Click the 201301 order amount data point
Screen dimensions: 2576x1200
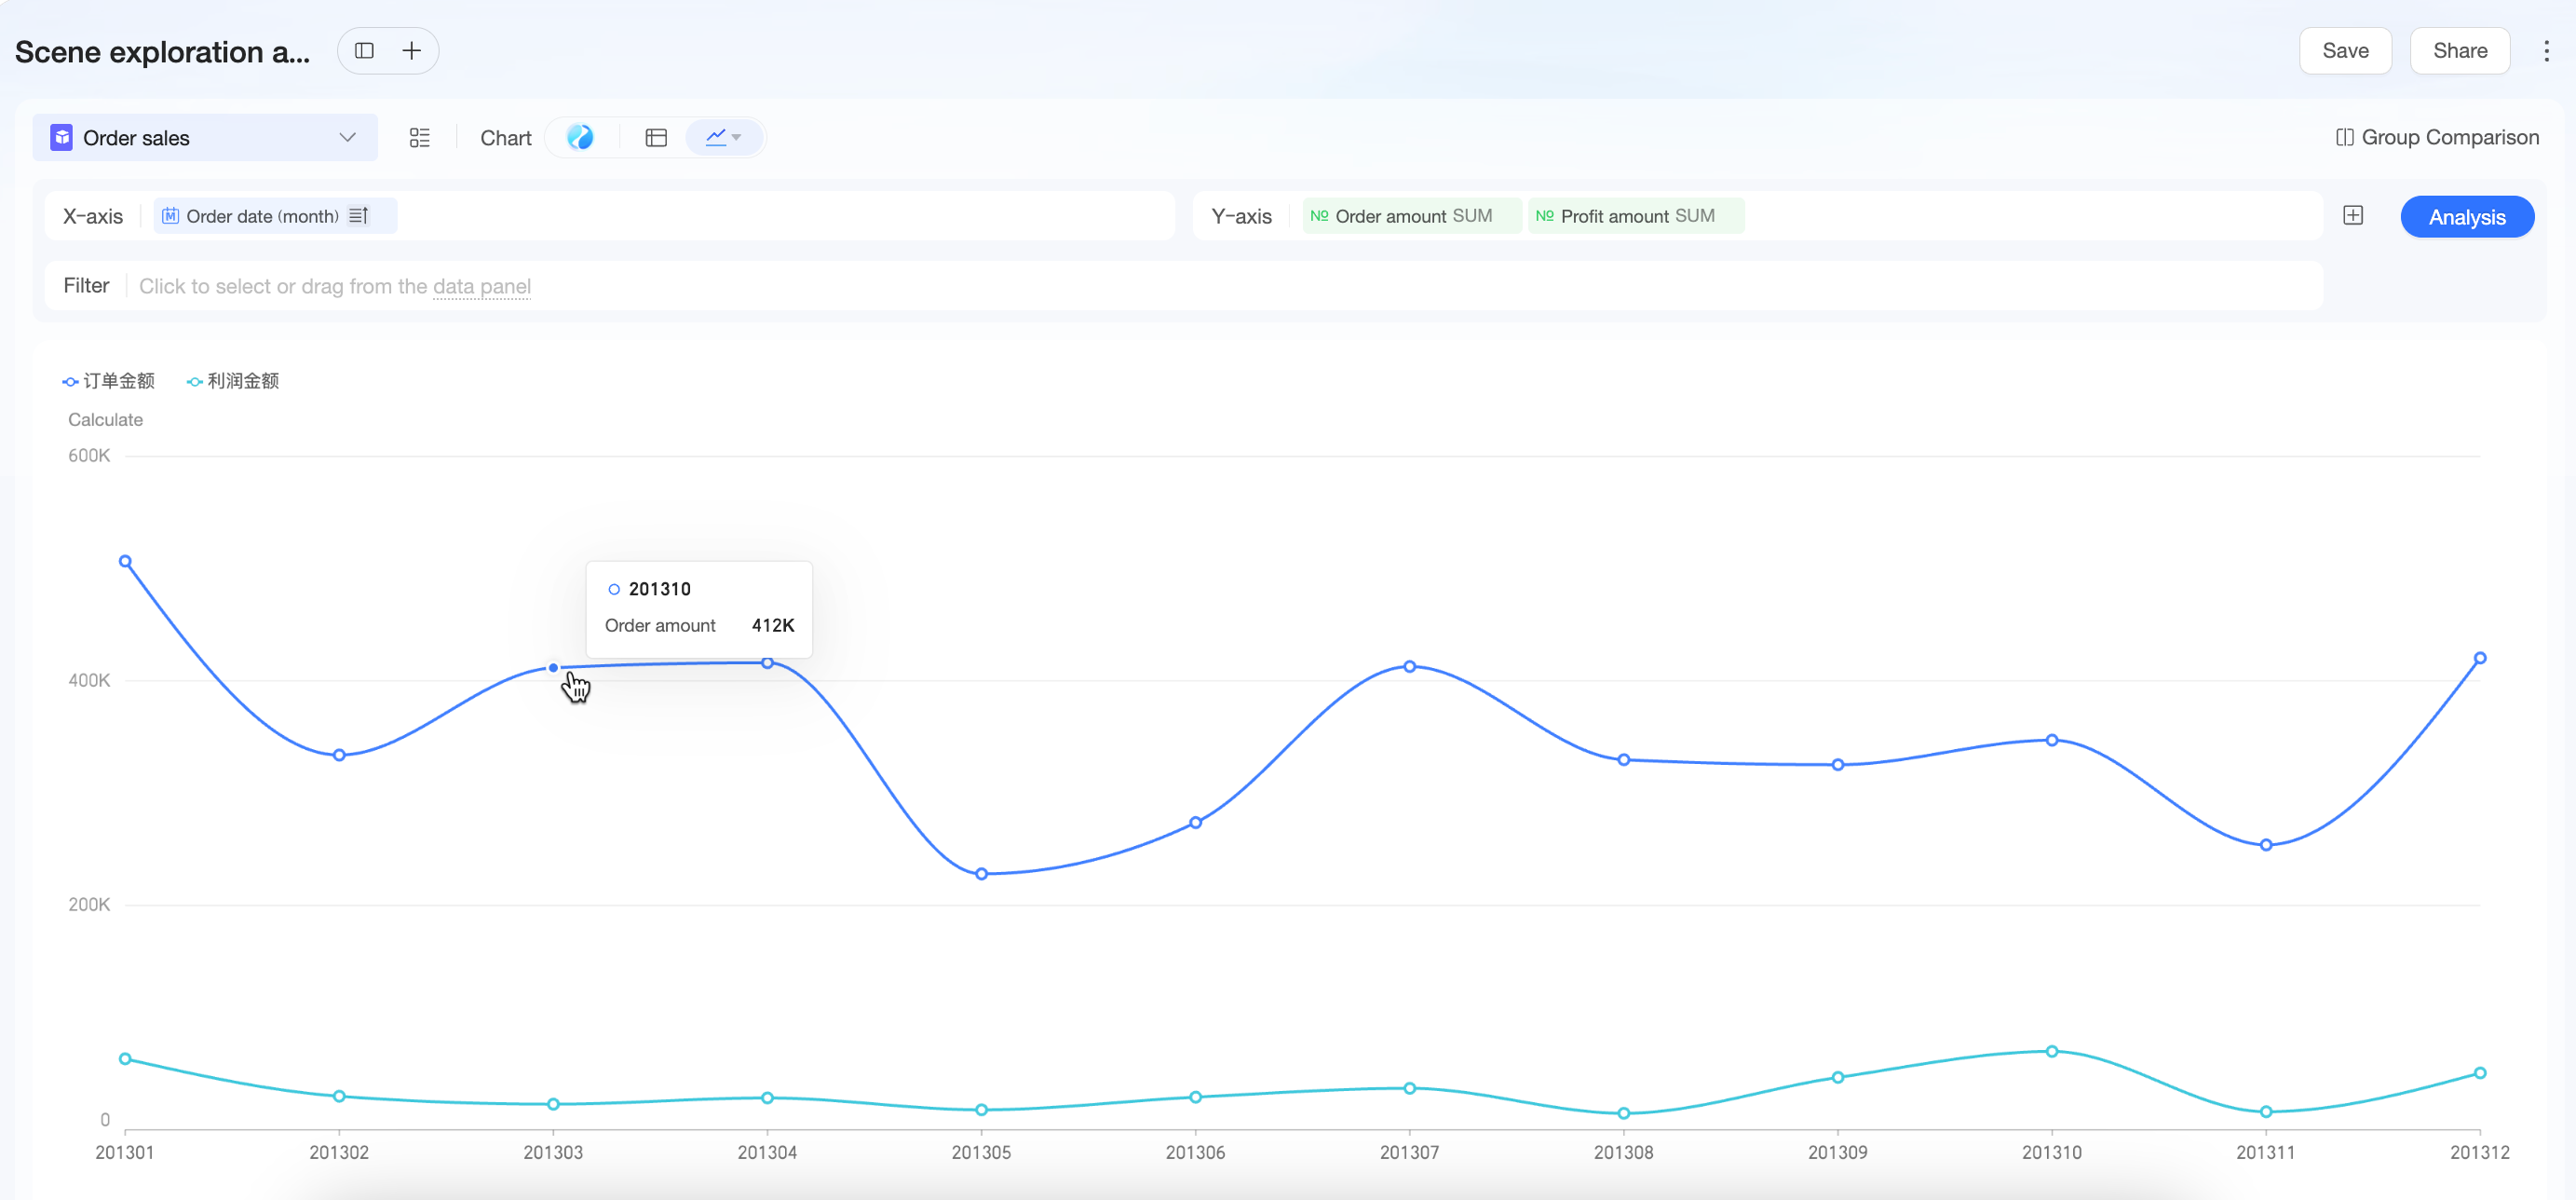pyautogui.click(x=125, y=562)
